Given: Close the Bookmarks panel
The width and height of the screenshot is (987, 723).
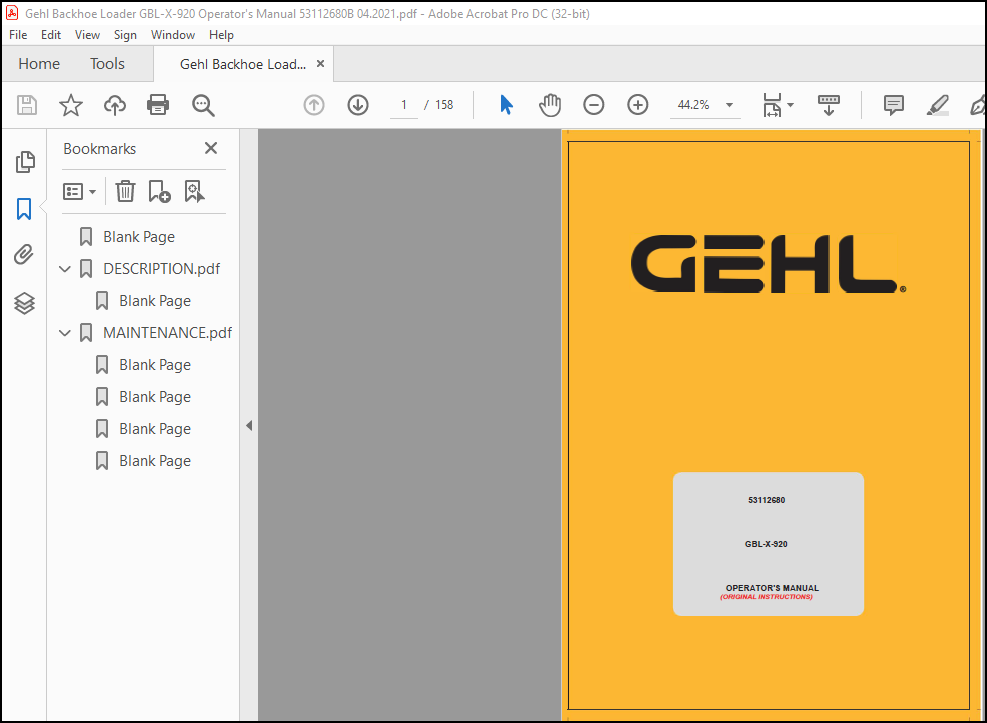Looking at the screenshot, I should tap(211, 148).
